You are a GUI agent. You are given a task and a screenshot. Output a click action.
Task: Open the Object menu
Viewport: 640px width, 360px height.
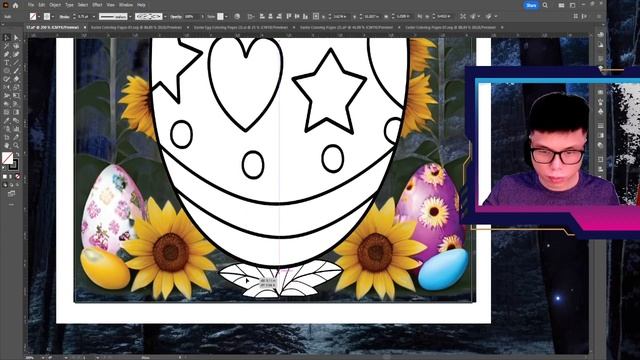[55, 5]
